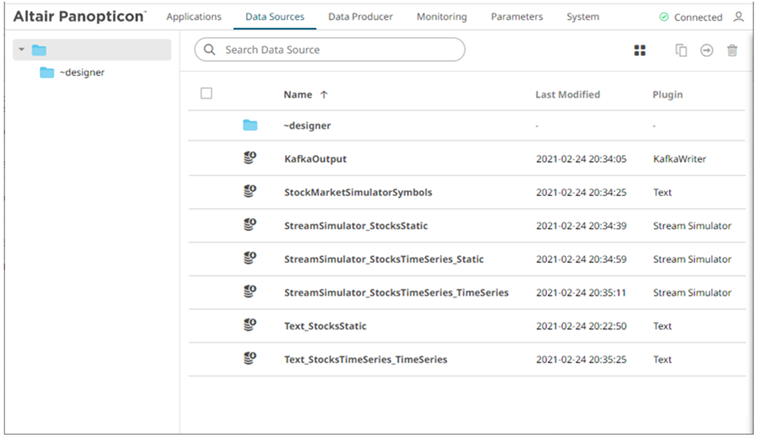This screenshot has width=757, height=437.
Task: Sort by Last Modified column header
Action: click(567, 95)
